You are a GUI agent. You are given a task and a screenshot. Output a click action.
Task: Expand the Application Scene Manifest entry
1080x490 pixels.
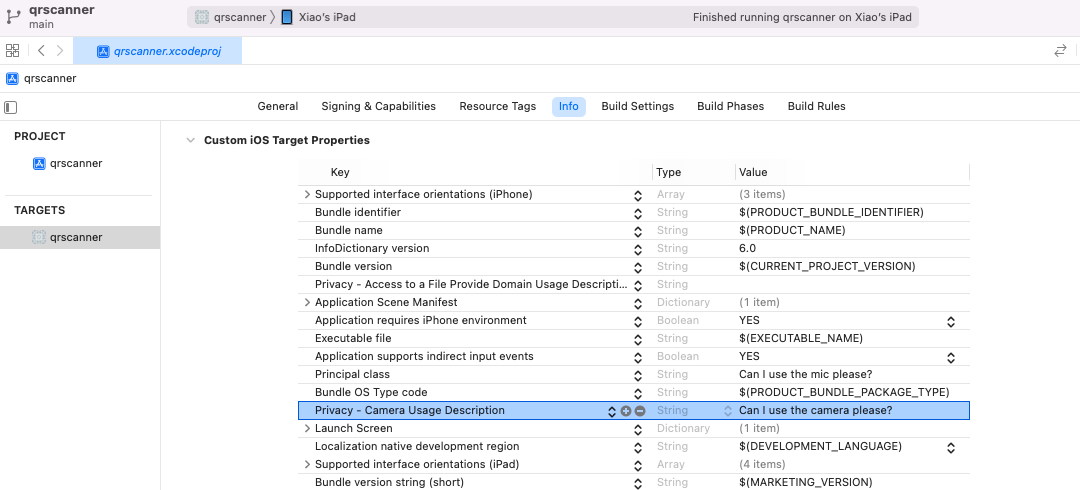point(307,303)
